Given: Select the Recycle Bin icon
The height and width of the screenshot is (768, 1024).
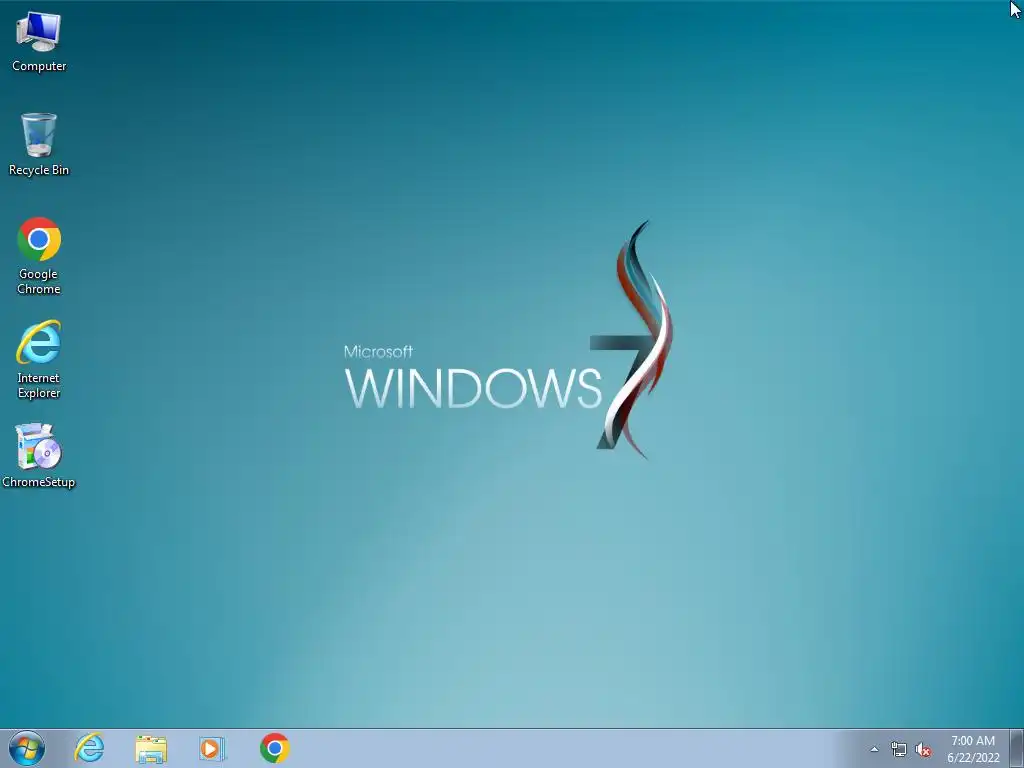Looking at the screenshot, I should tap(39, 144).
